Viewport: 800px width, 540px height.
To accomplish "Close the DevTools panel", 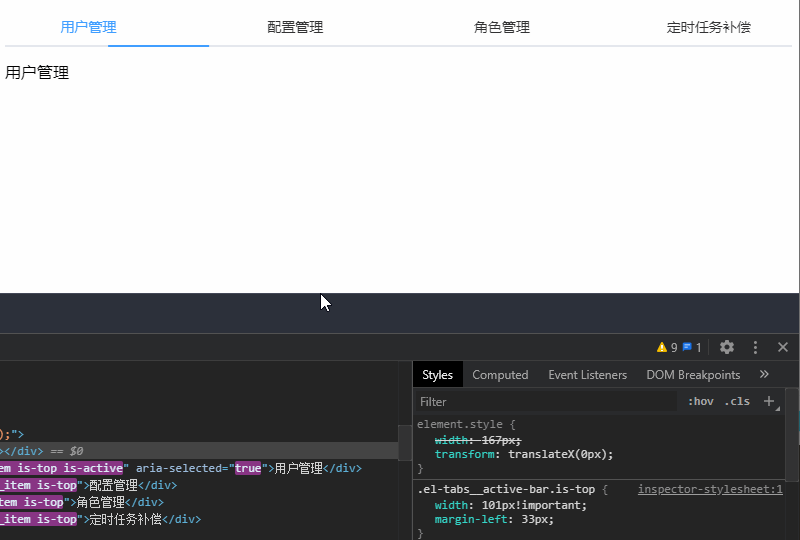I will 783,347.
